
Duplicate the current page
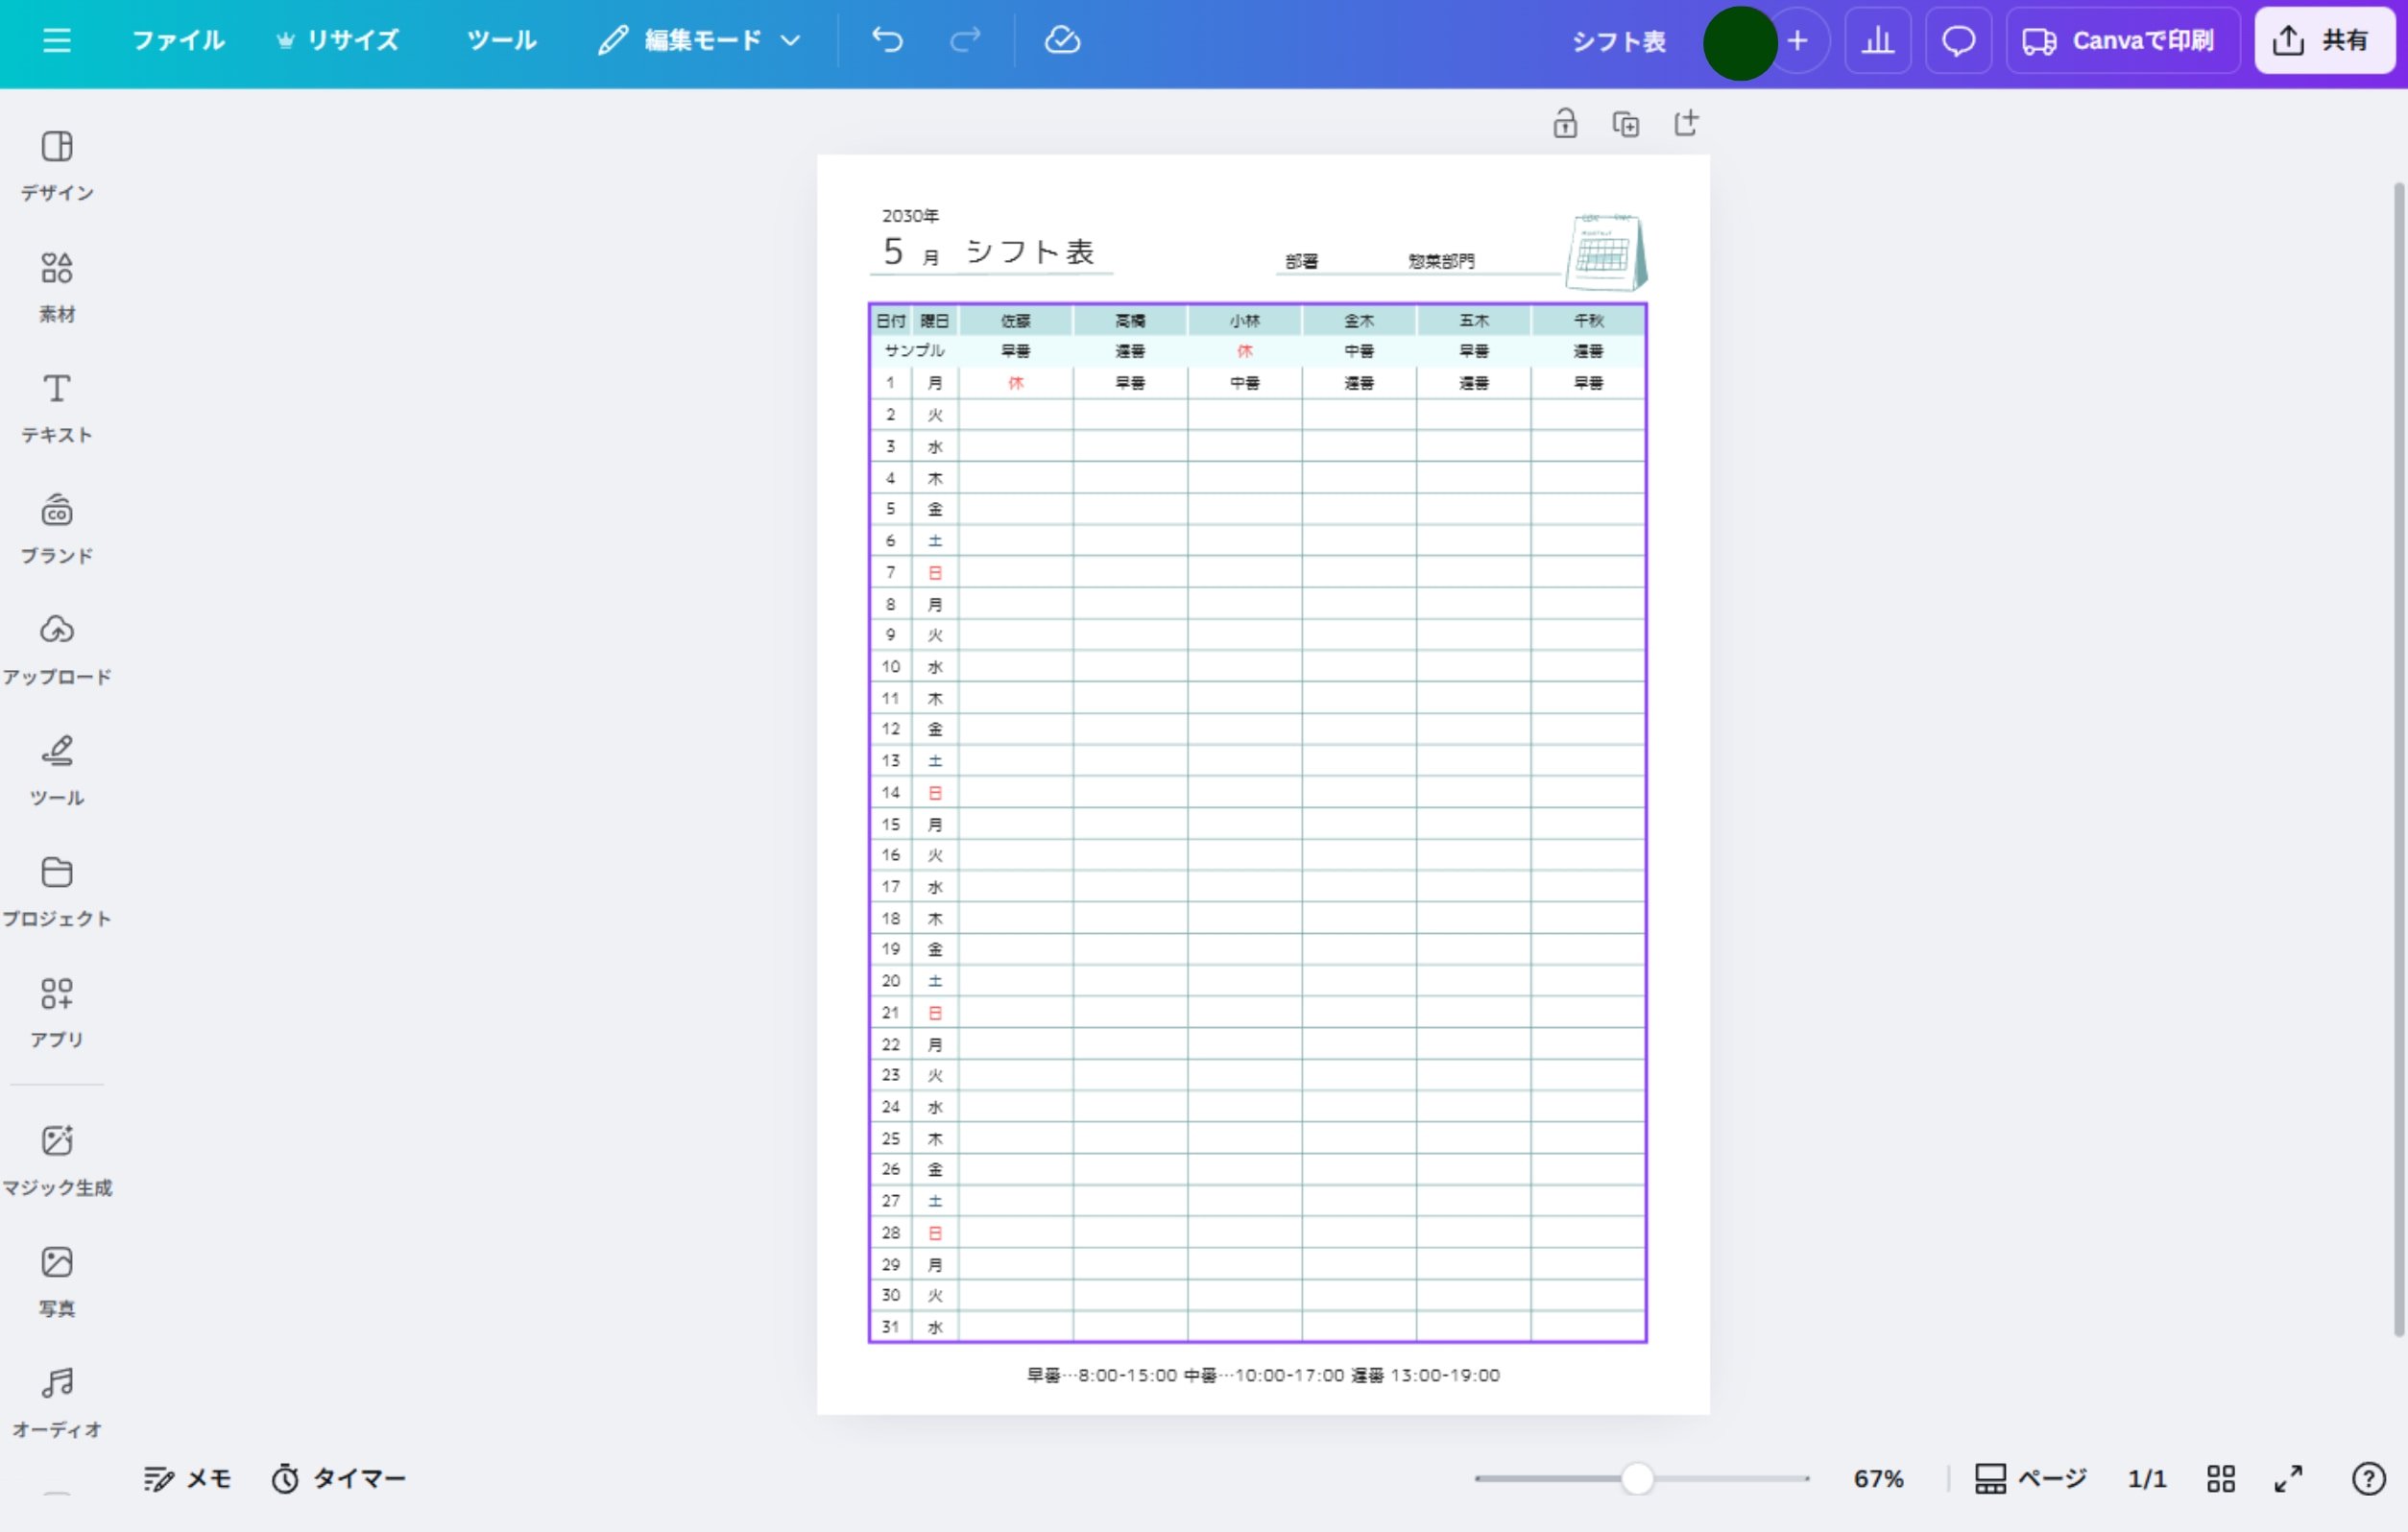(x=1625, y=122)
